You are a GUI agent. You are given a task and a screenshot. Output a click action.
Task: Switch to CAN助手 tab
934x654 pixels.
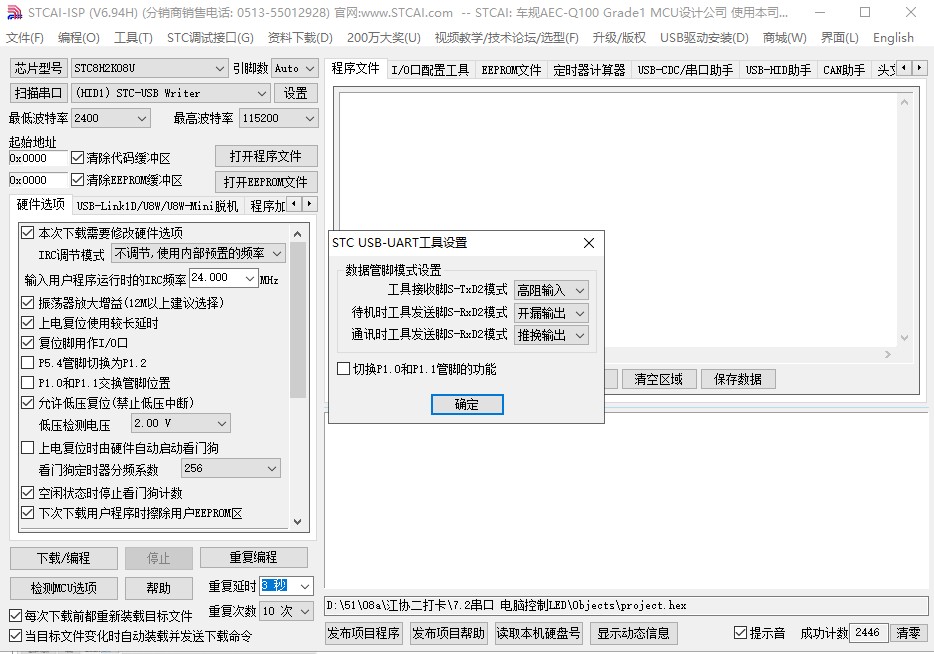(x=843, y=70)
